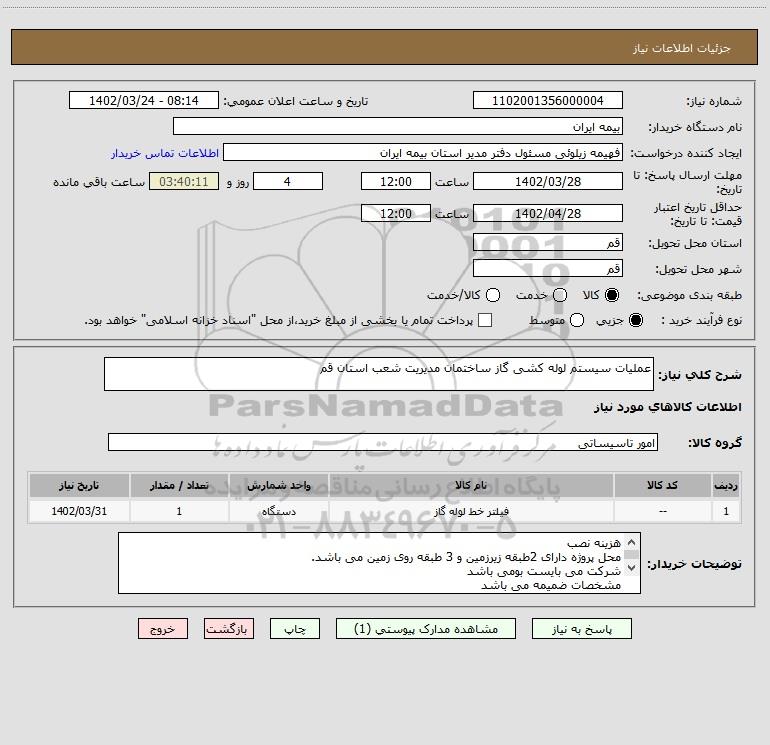Open 'مشاهده مدارک پیوستی (1)' attachments
This screenshot has height=745, width=770.
tap(426, 629)
